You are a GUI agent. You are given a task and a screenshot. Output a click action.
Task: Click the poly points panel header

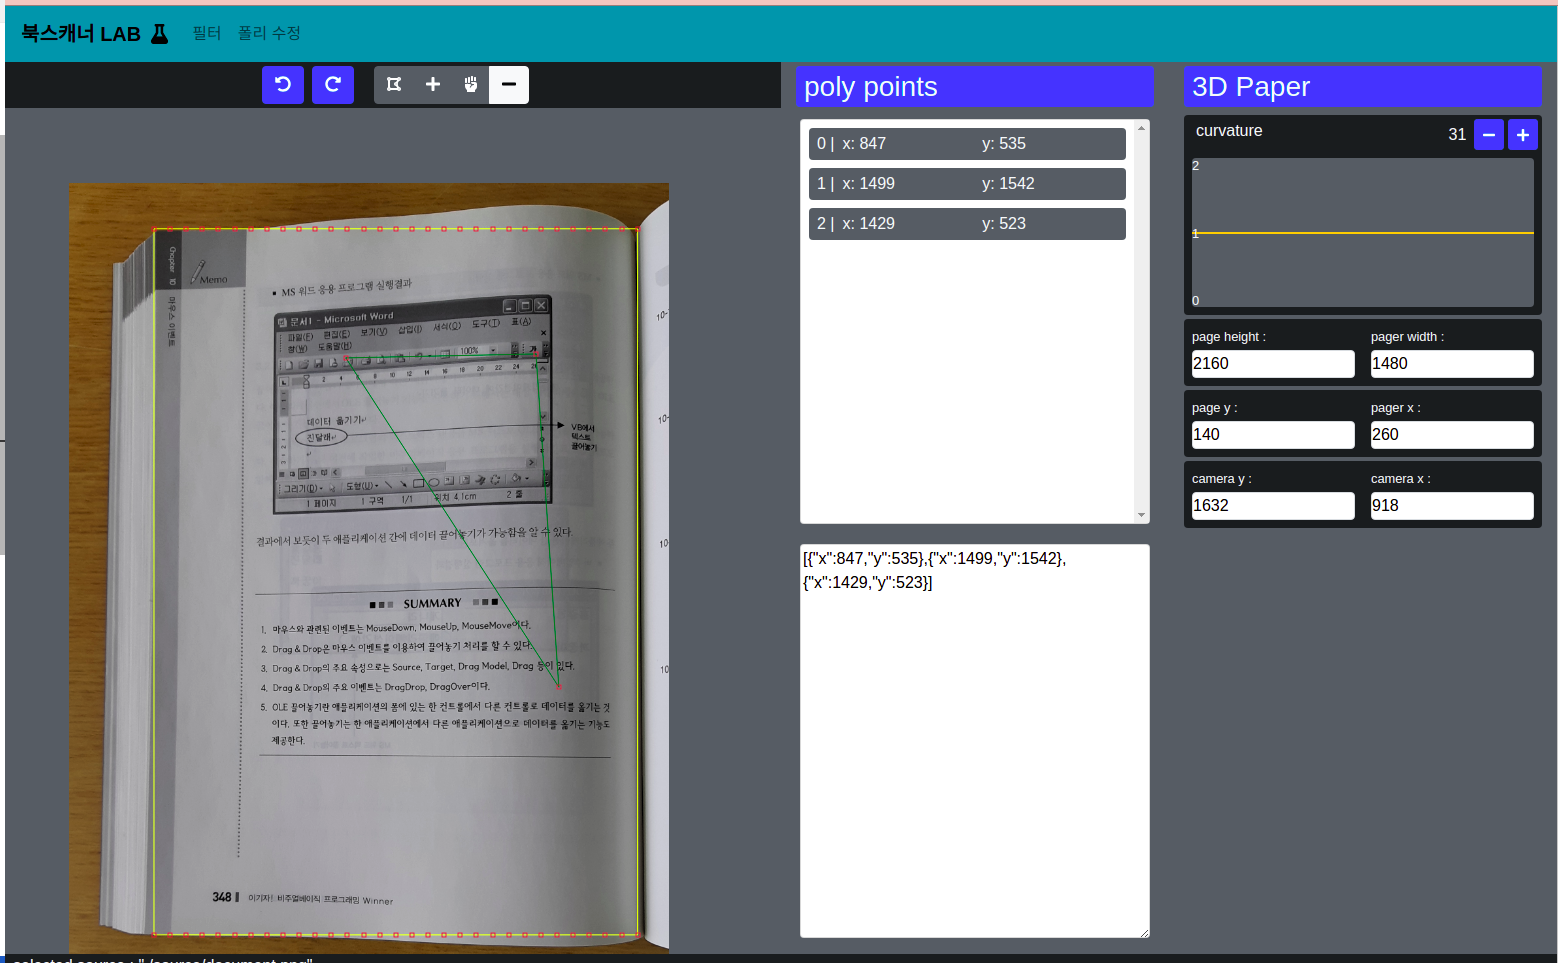coord(975,87)
